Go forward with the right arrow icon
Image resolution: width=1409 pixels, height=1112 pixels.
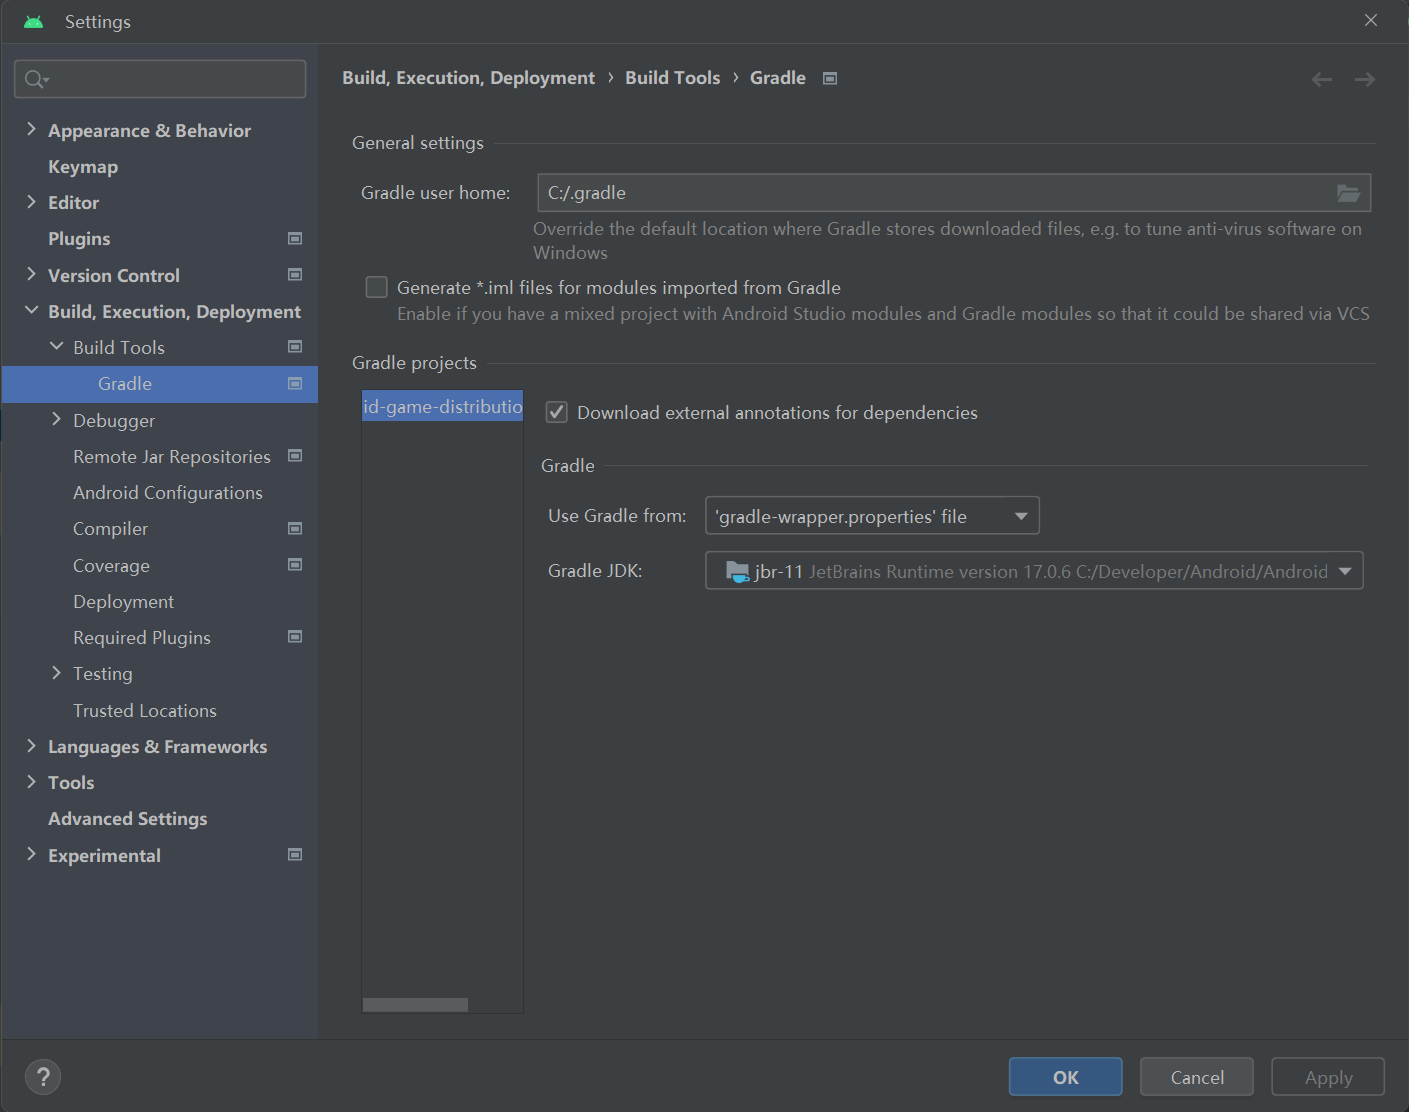1365,79
